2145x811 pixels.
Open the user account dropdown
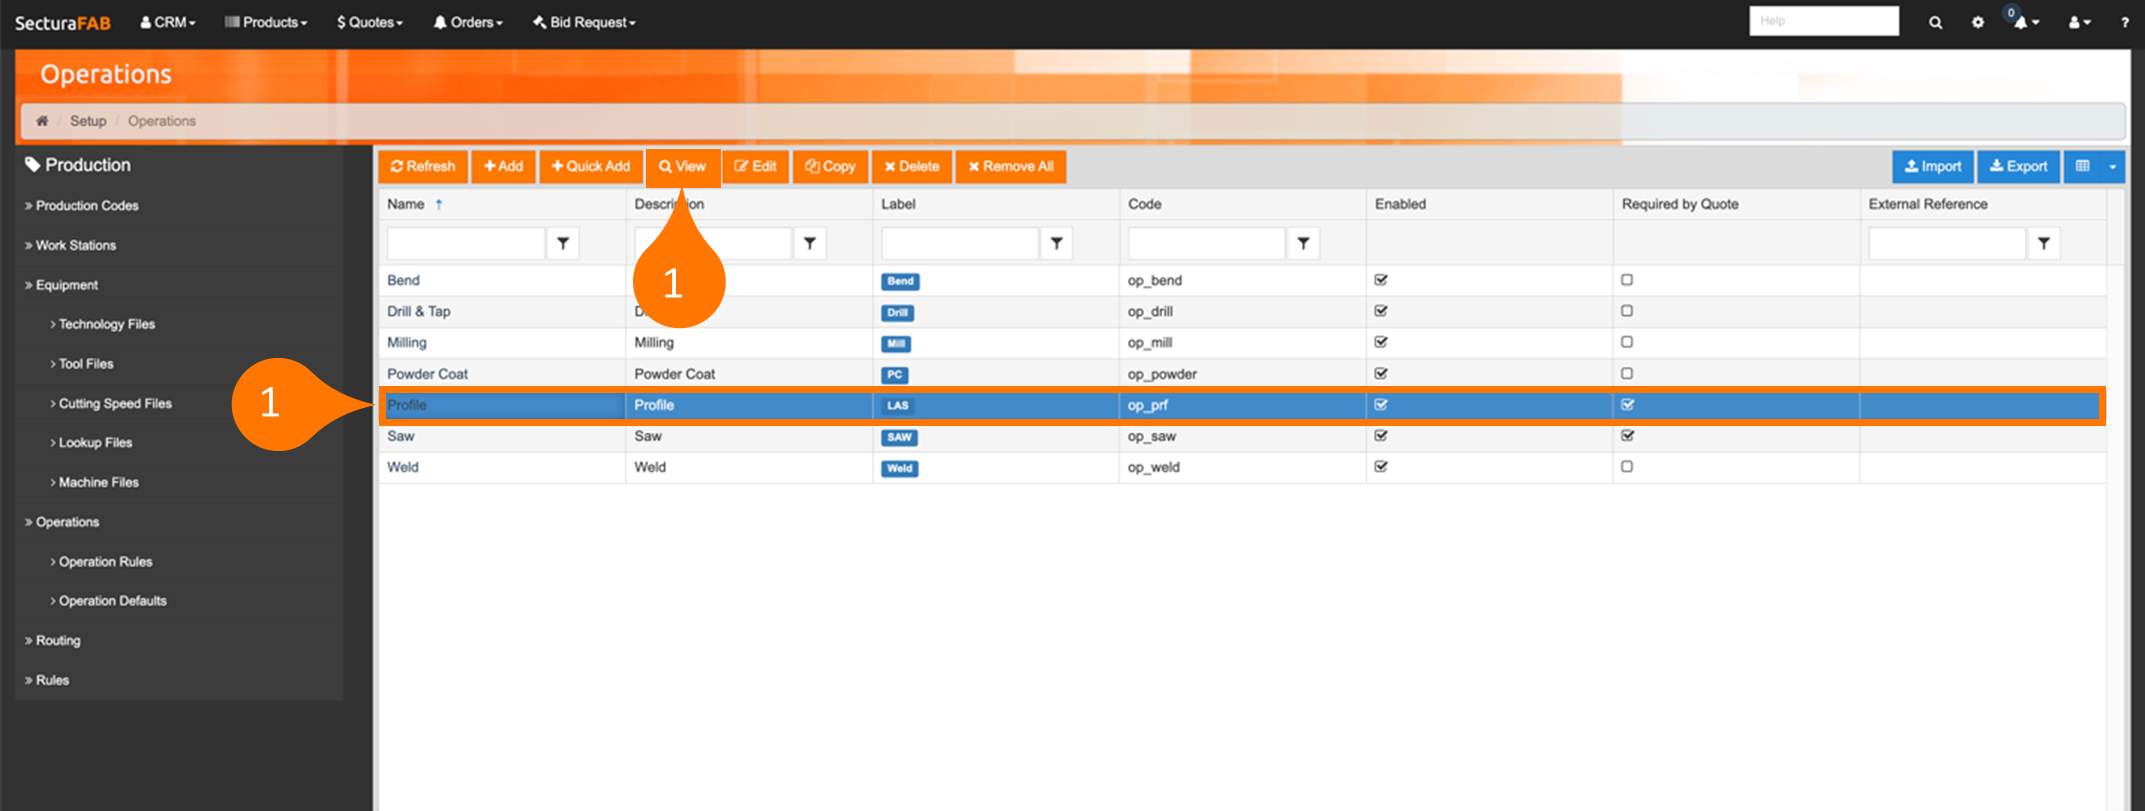2079,22
